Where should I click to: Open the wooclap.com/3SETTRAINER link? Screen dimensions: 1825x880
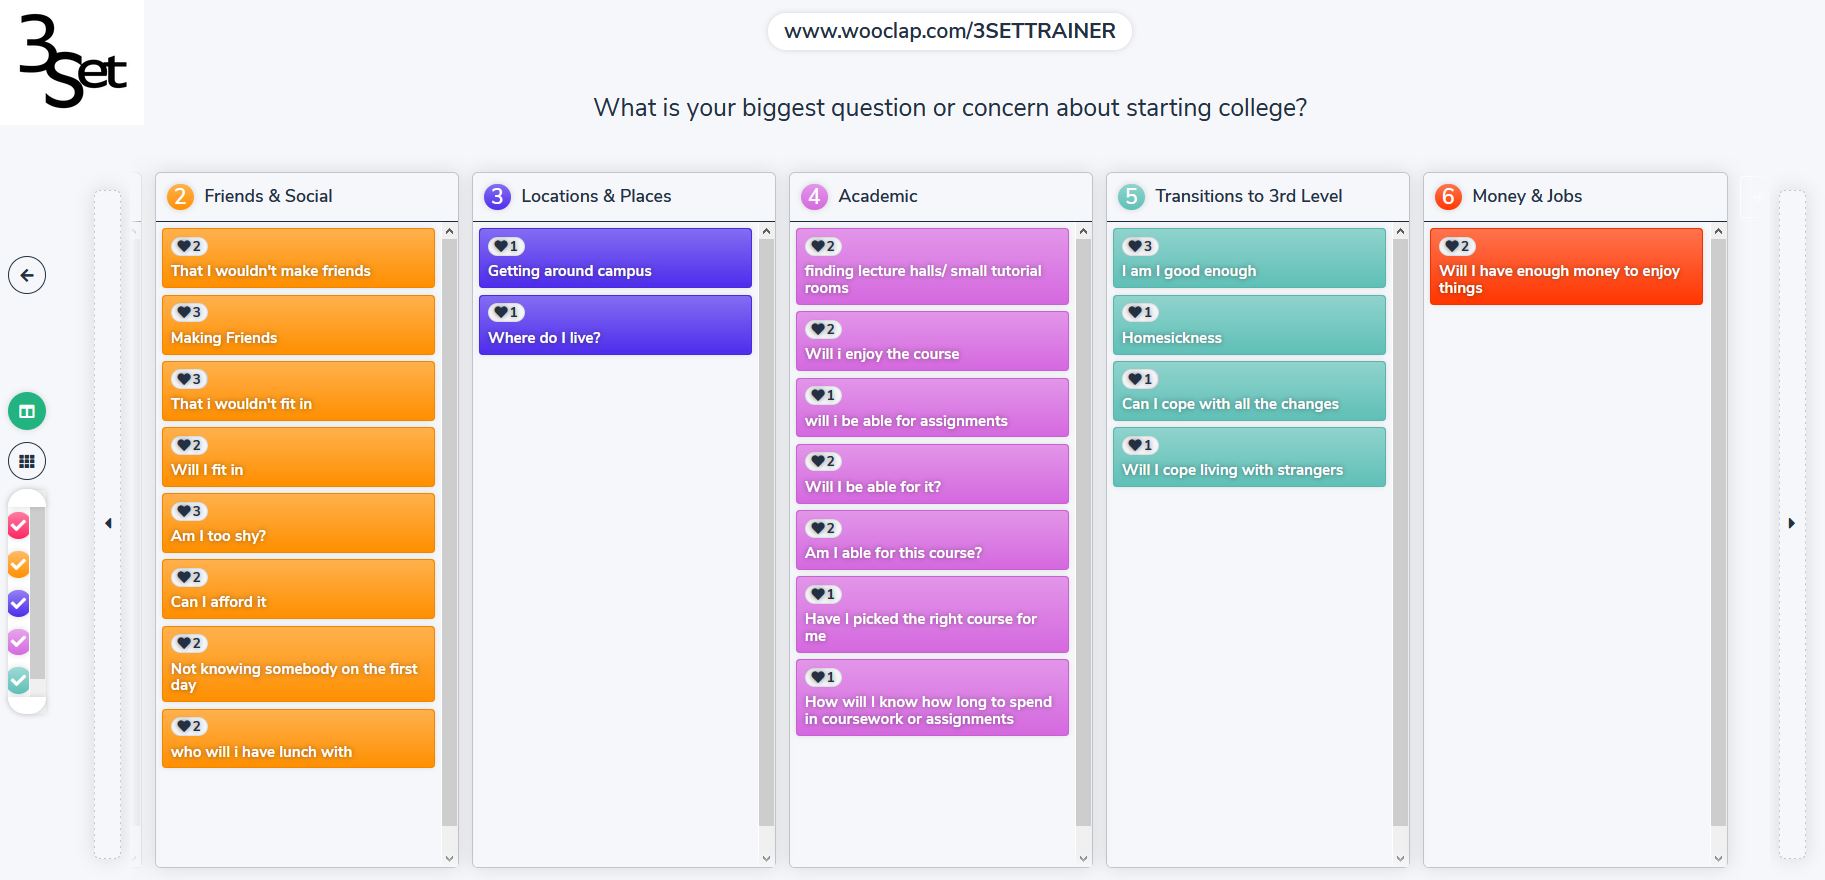[x=949, y=31]
